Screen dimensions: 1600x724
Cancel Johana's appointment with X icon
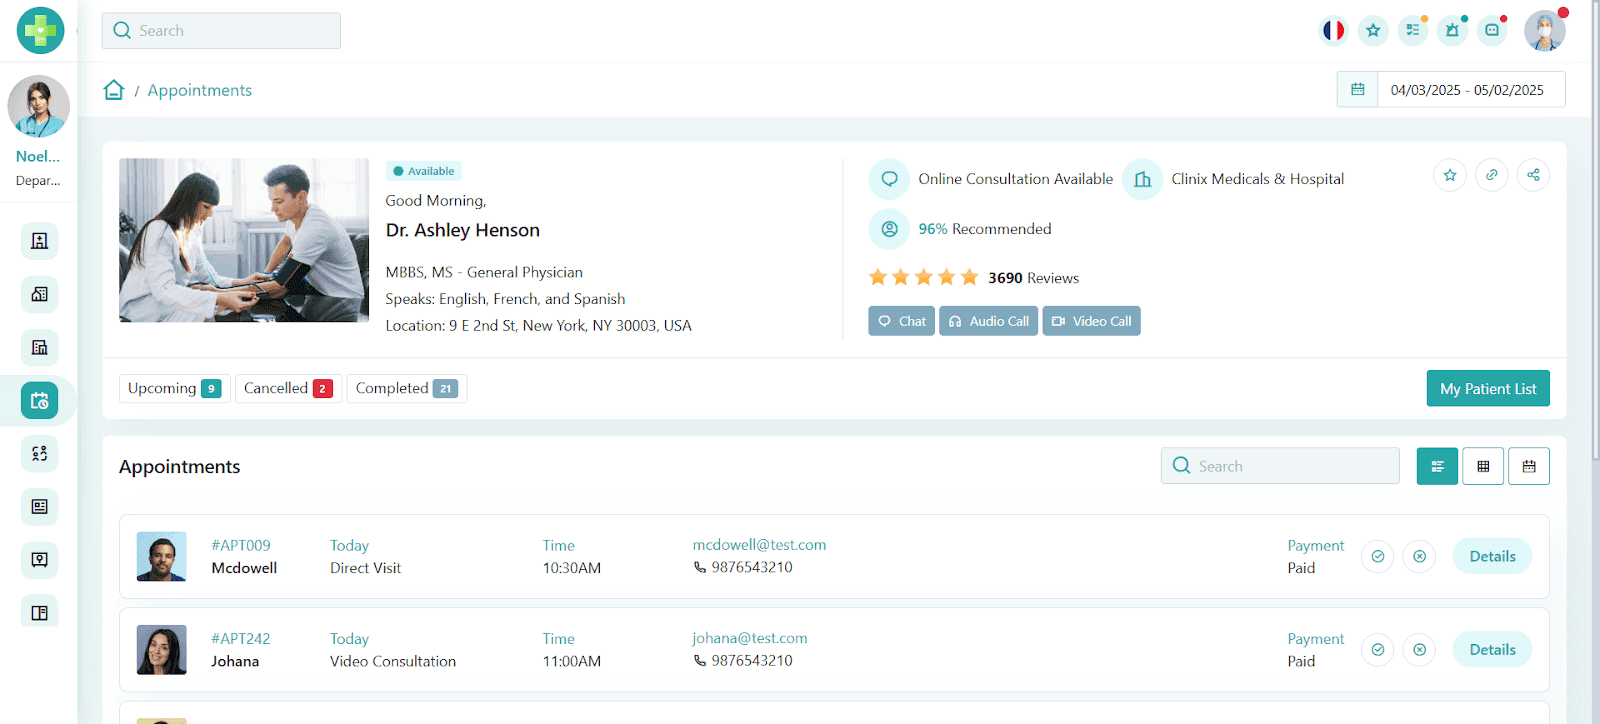click(x=1419, y=650)
